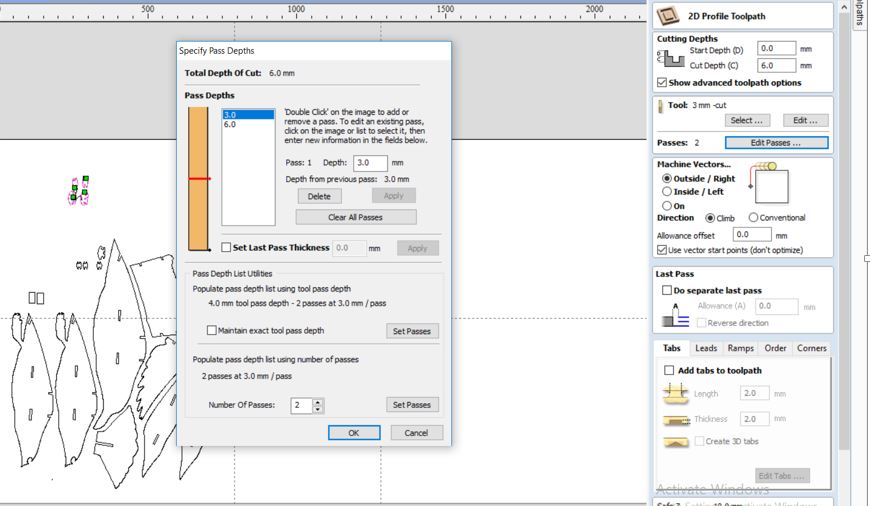Screen dimensions: 870x506
Task: Click the tab length illustration icon
Action: [675, 393]
